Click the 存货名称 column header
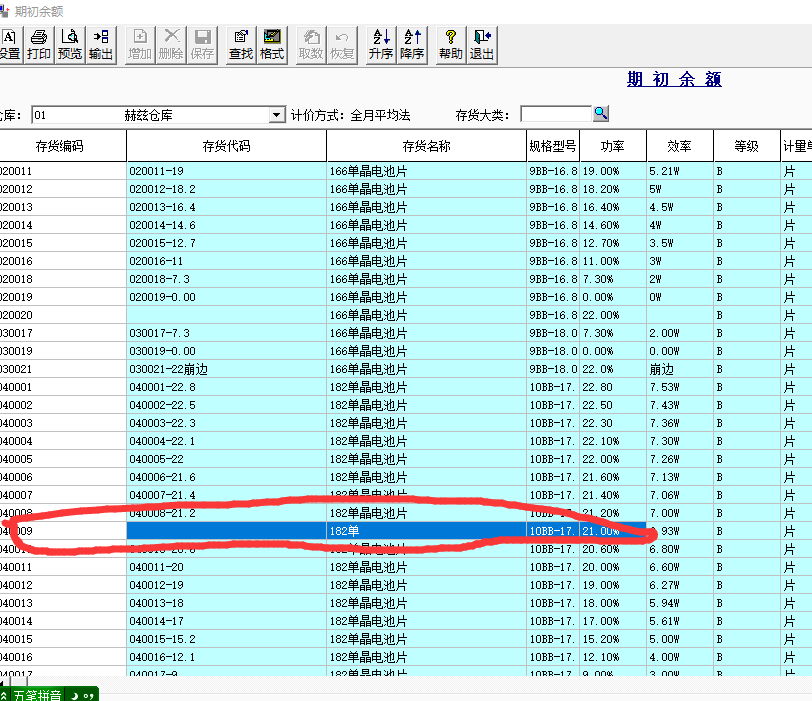 coord(426,146)
